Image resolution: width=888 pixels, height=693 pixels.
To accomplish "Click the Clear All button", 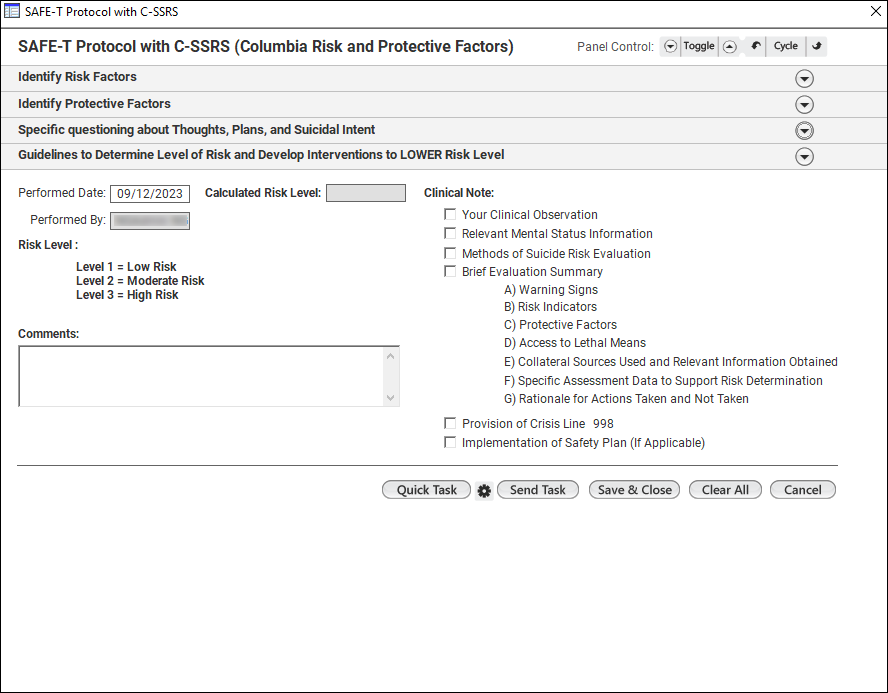I will tap(725, 490).
